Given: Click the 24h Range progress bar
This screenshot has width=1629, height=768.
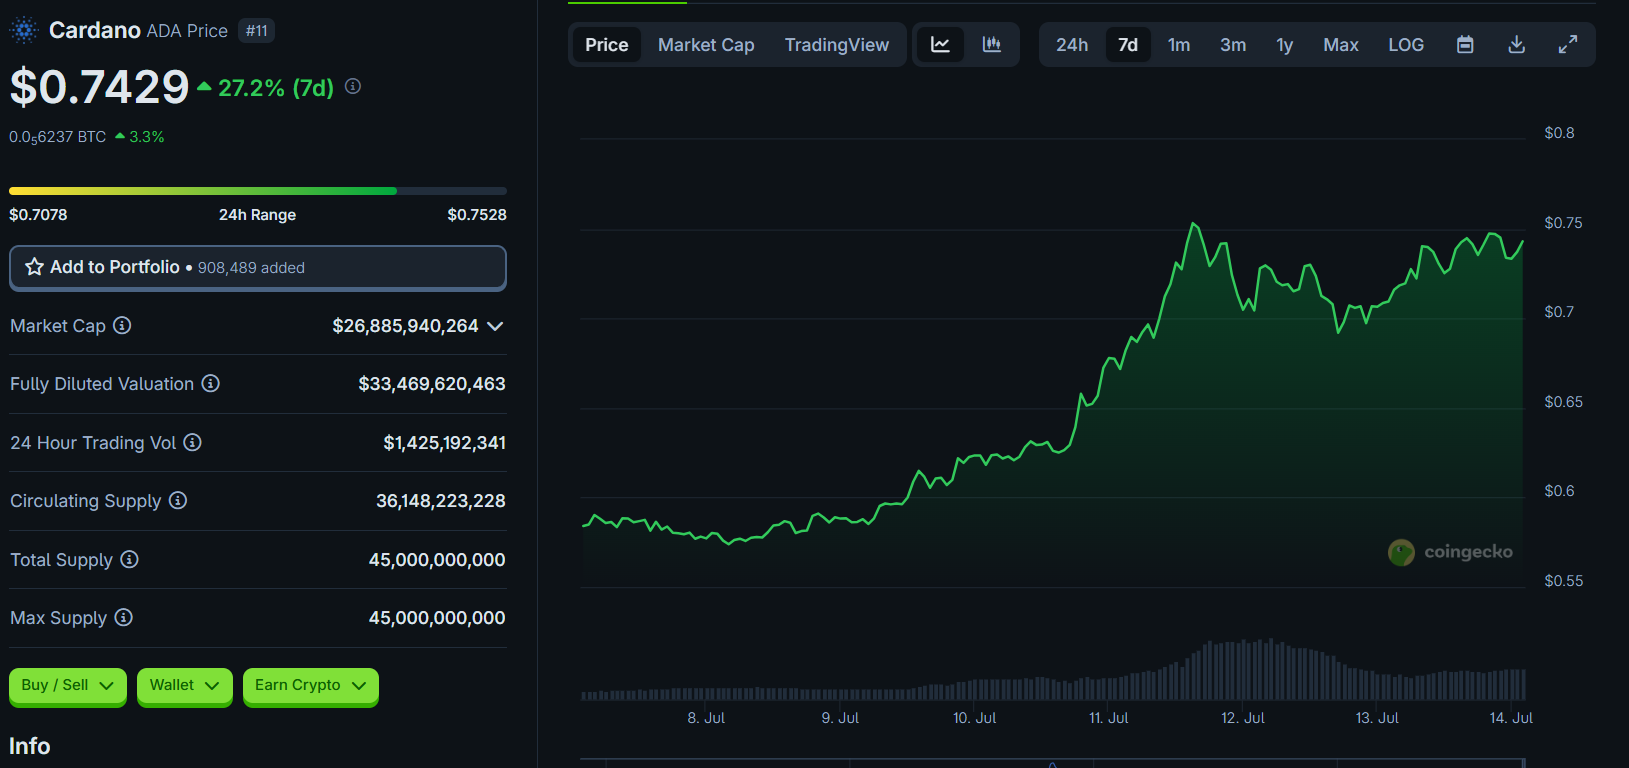Looking at the screenshot, I should 258,191.
